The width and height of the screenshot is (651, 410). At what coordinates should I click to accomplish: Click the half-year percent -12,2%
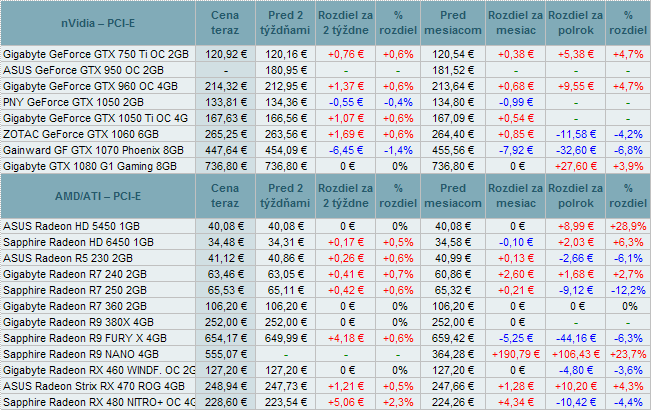click(628, 290)
